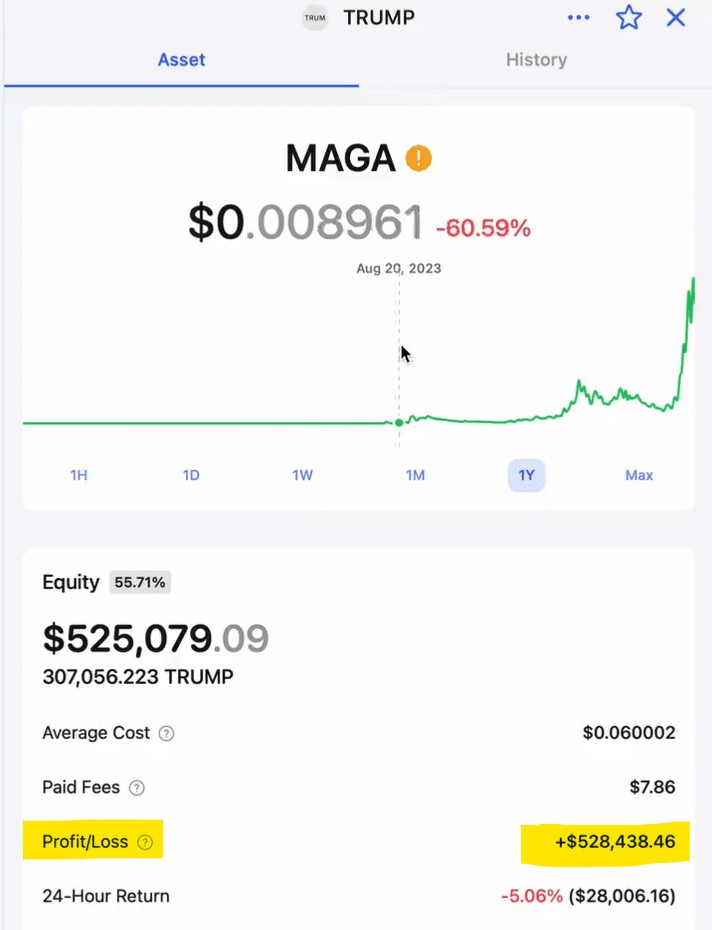The image size is (712, 930).
Task: Select the 1H chart timeframe
Action: (79, 475)
